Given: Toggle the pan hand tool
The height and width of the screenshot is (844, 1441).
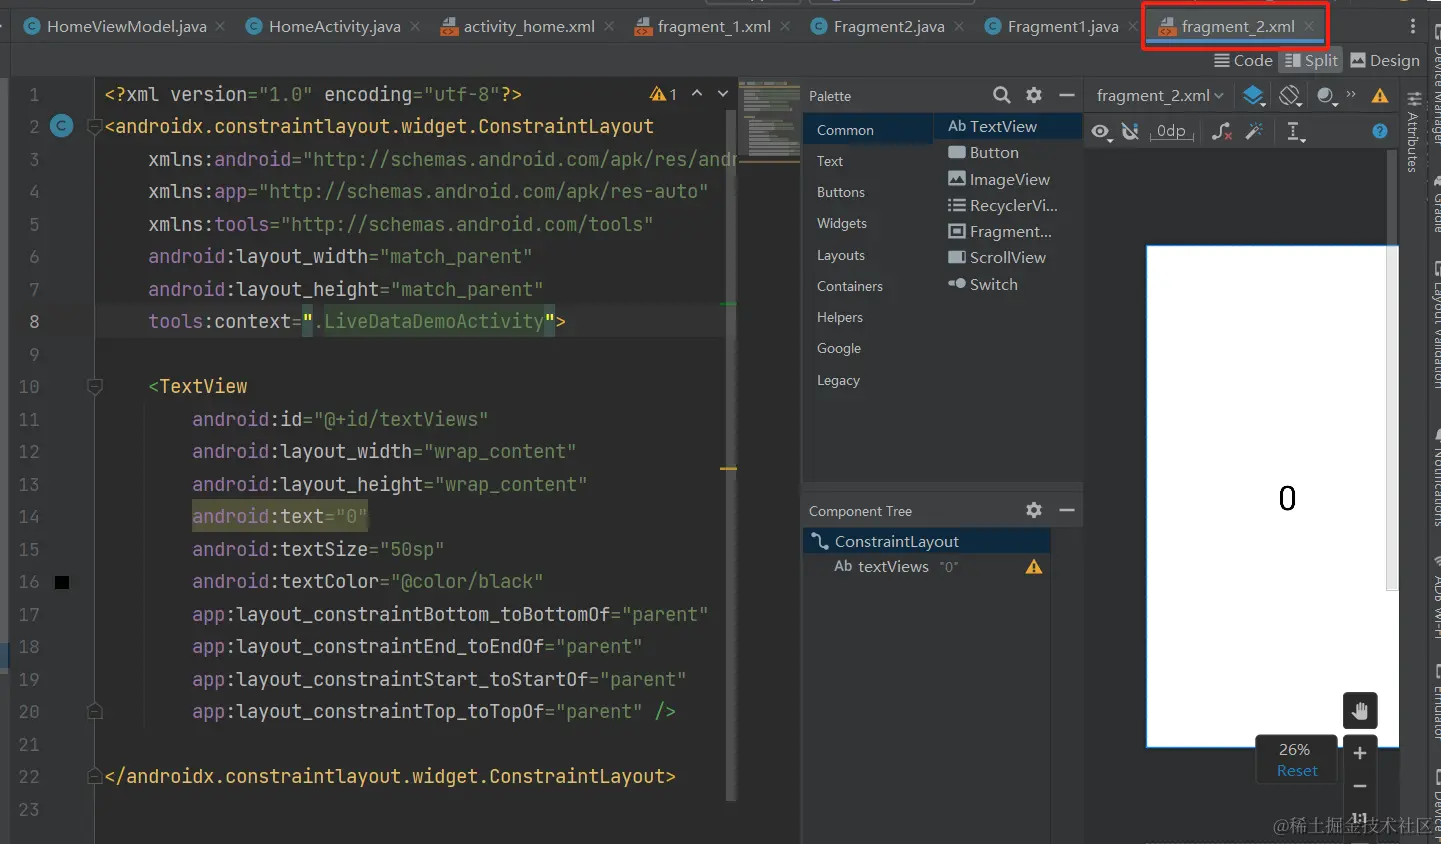Looking at the screenshot, I should coord(1360,711).
